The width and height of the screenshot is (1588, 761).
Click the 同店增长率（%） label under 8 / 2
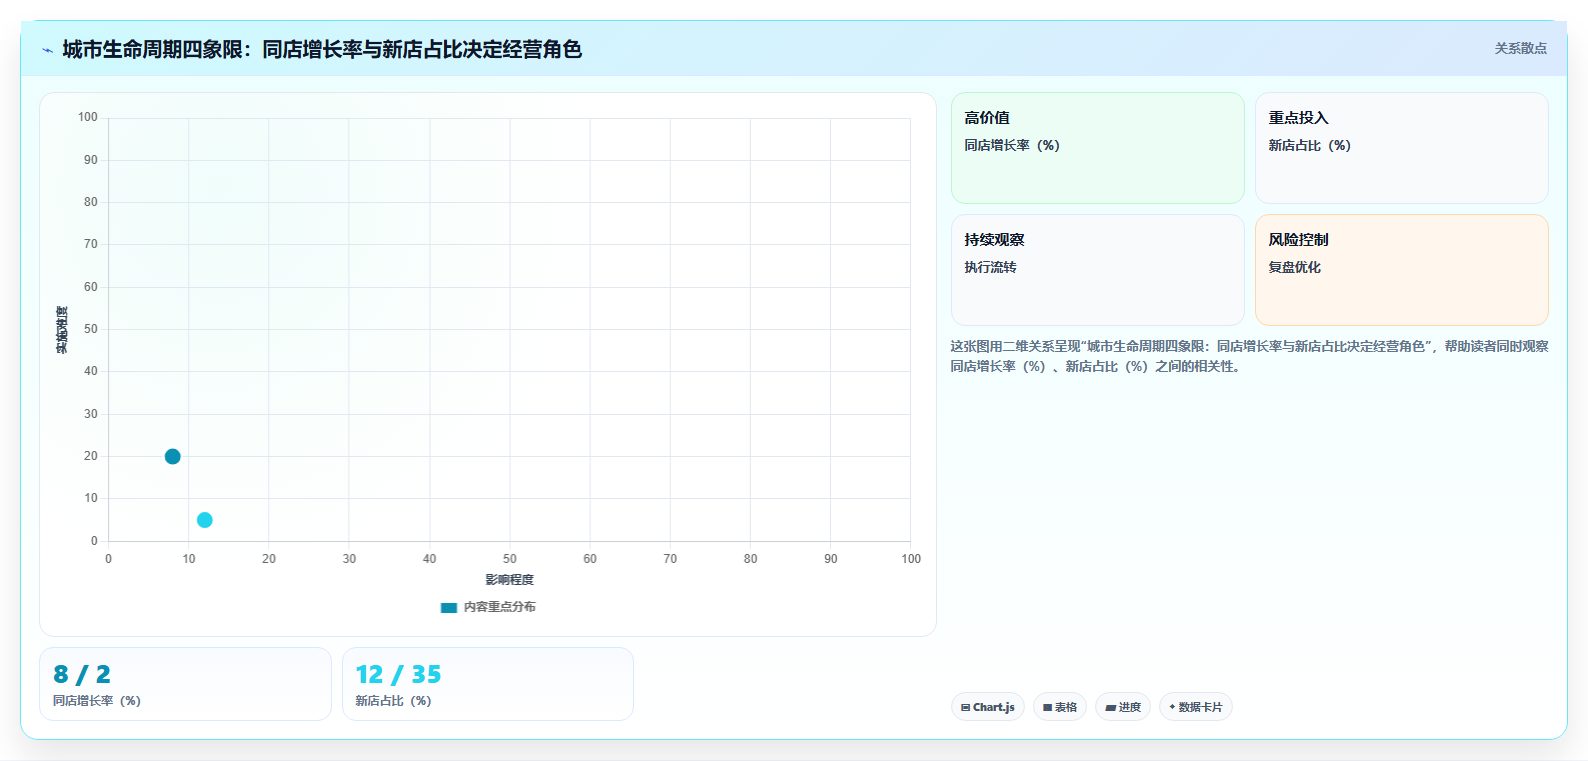point(97,701)
